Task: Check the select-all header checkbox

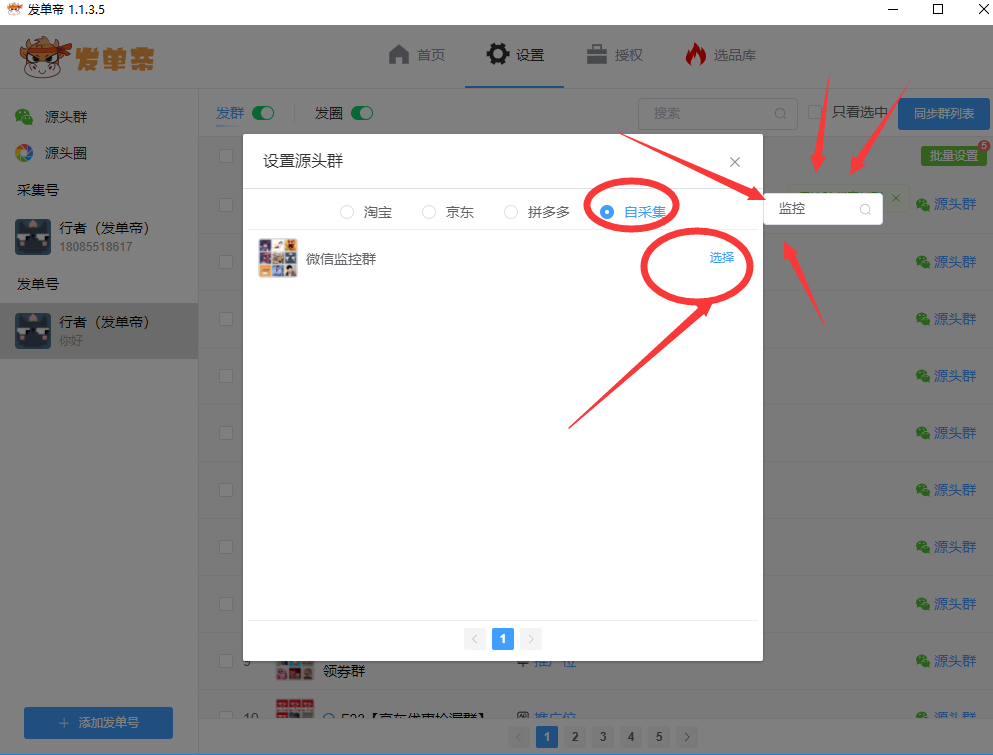Action: (x=226, y=156)
